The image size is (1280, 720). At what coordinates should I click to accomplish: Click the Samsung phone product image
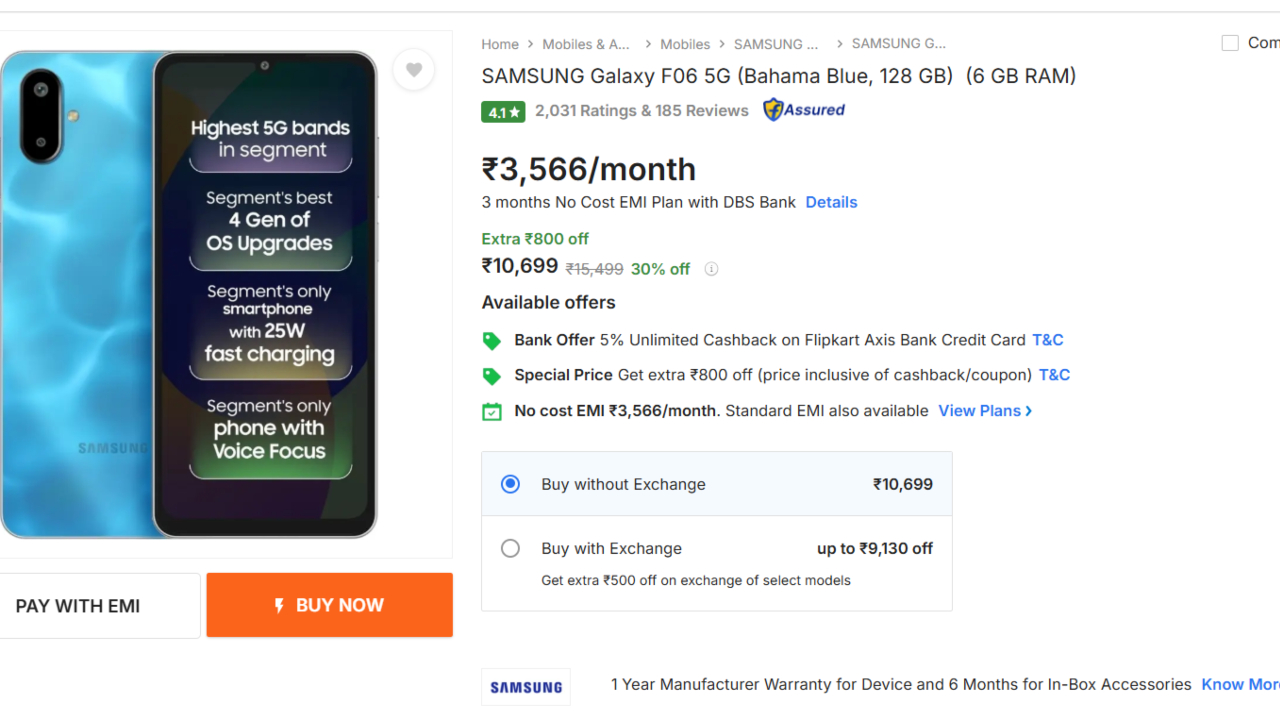[x=190, y=295]
